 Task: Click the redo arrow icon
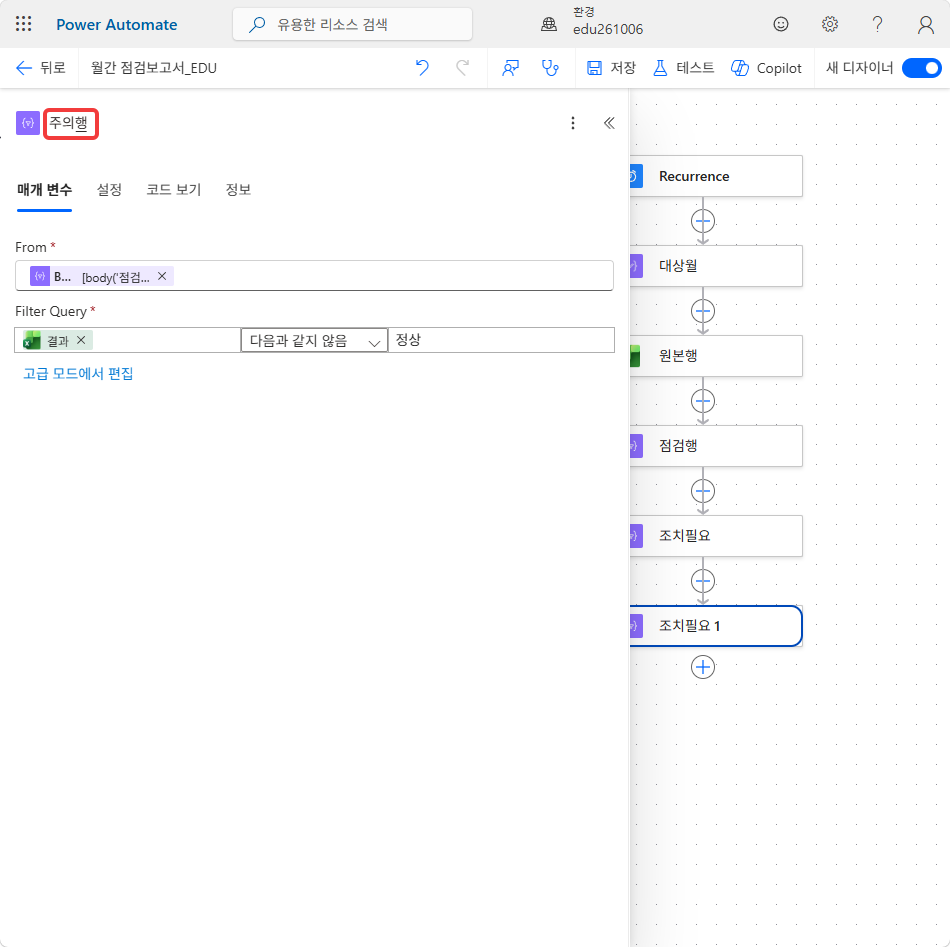point(463,67)
